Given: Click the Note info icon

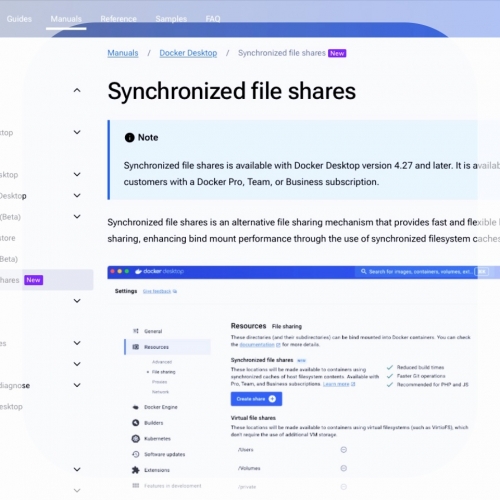Looking at the screenshot, I should click(x=129, y=137).
